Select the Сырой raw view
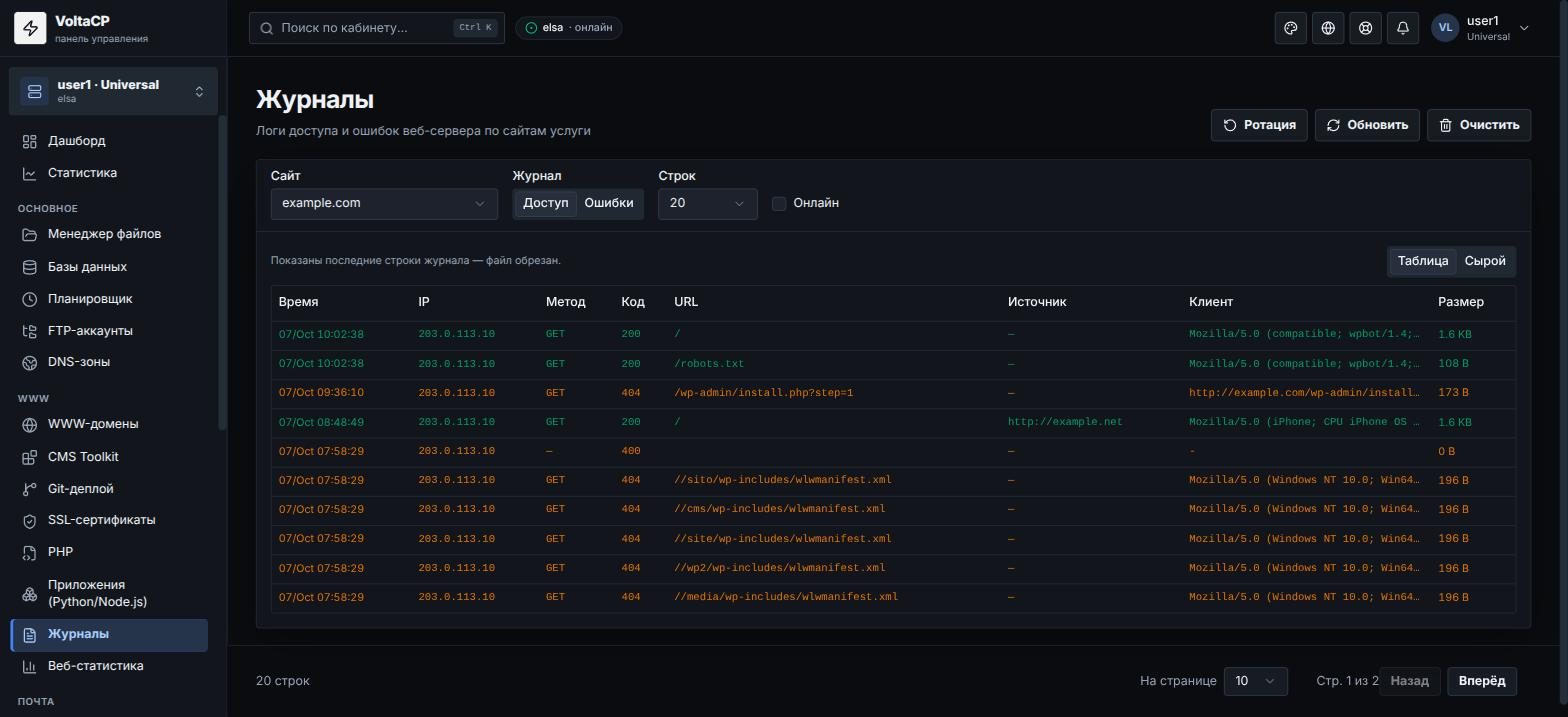 pos(1485,261)
